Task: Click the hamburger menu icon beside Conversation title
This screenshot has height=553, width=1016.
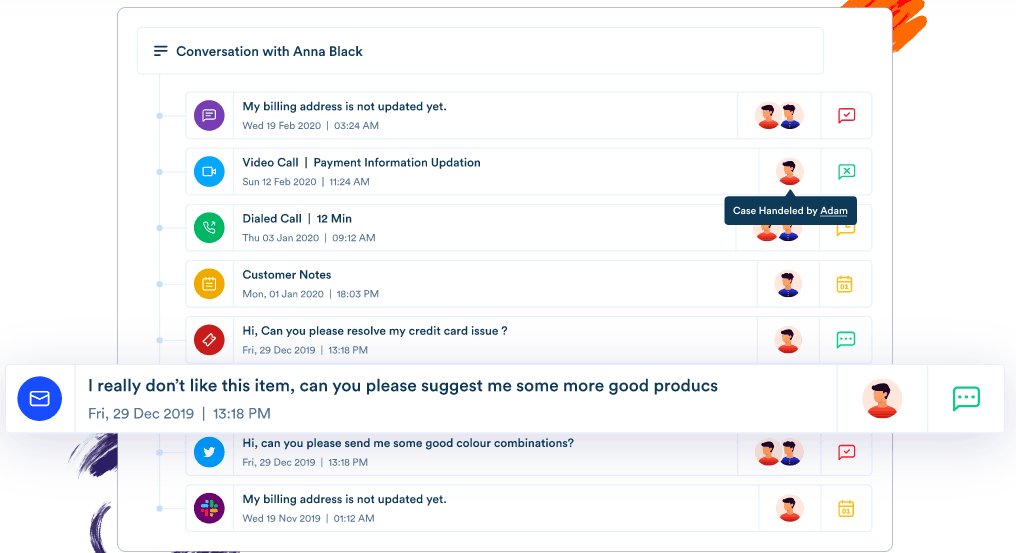Action: 160,51
